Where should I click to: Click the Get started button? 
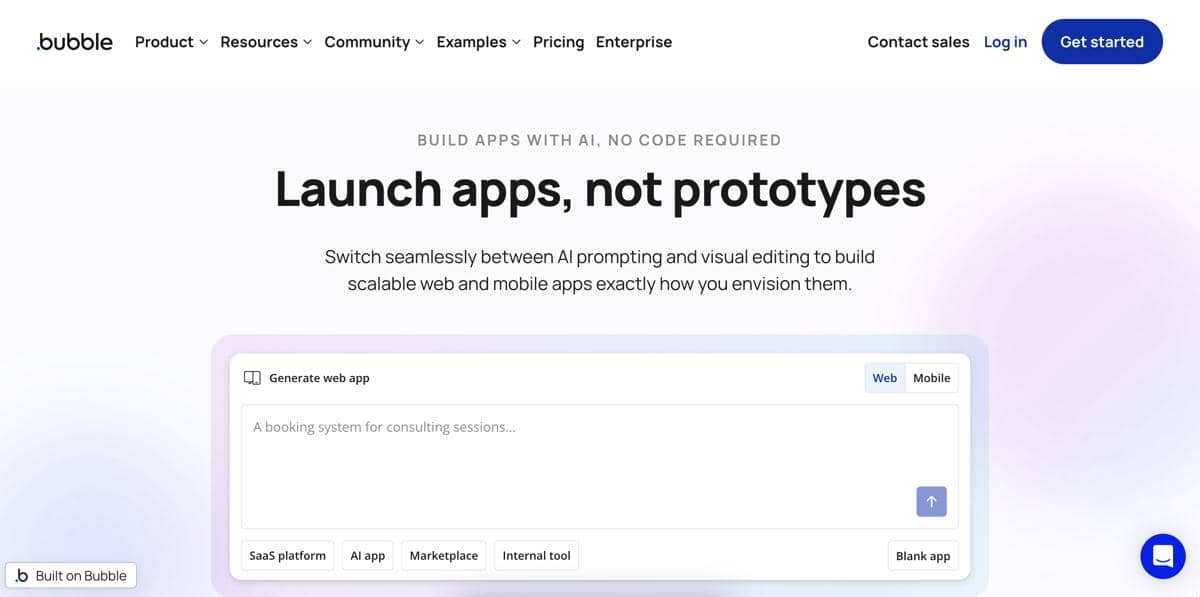point(1101,42)
